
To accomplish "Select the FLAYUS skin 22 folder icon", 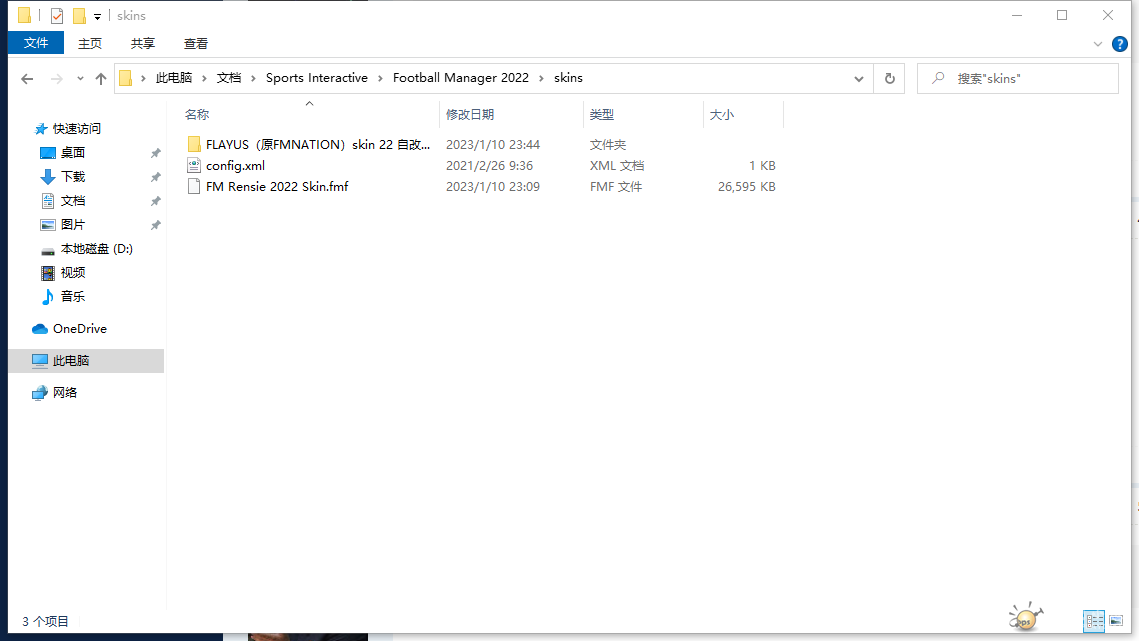I will tap(194, 145).
